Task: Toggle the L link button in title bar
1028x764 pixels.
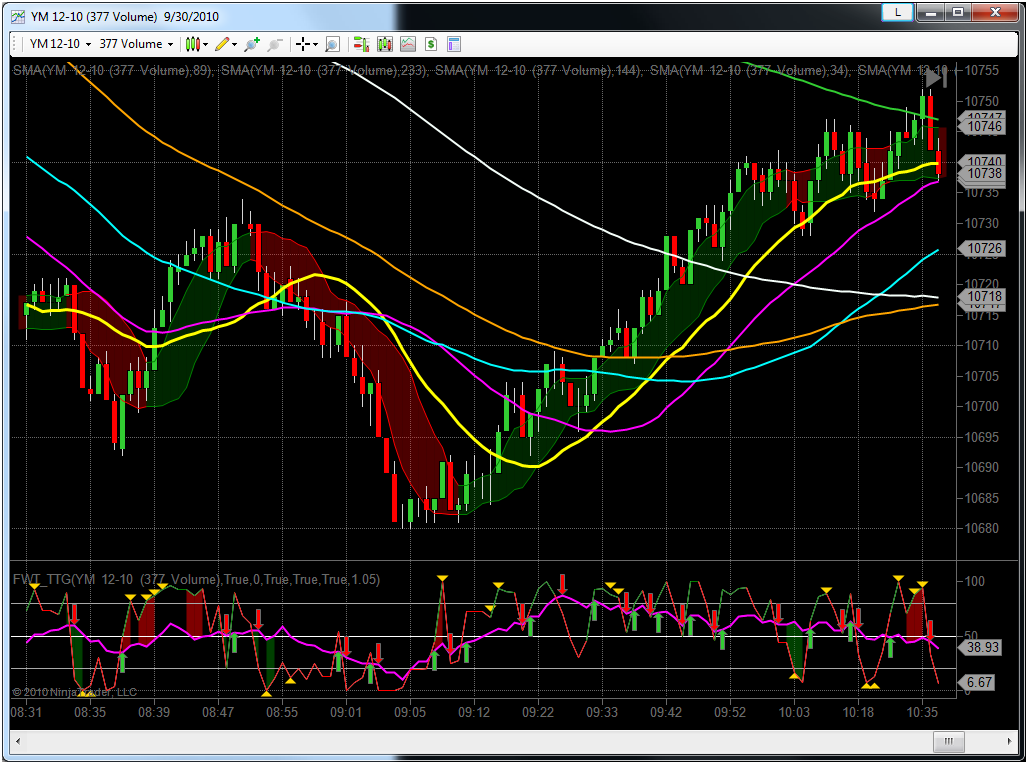Action: (x=898, y=12)
